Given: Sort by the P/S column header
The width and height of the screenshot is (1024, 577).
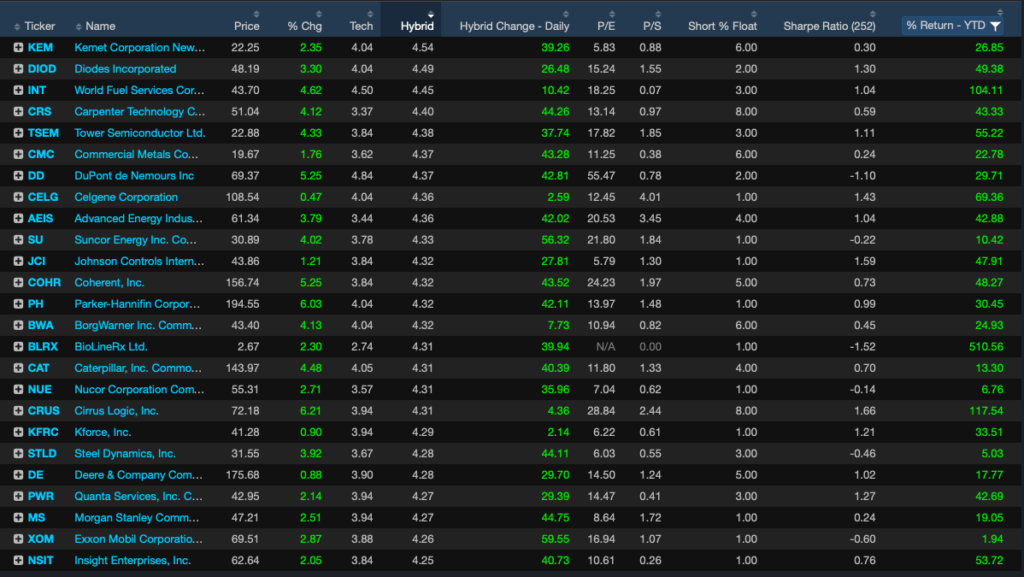Looking at the screenshot, I should click(x=652, y=26).
